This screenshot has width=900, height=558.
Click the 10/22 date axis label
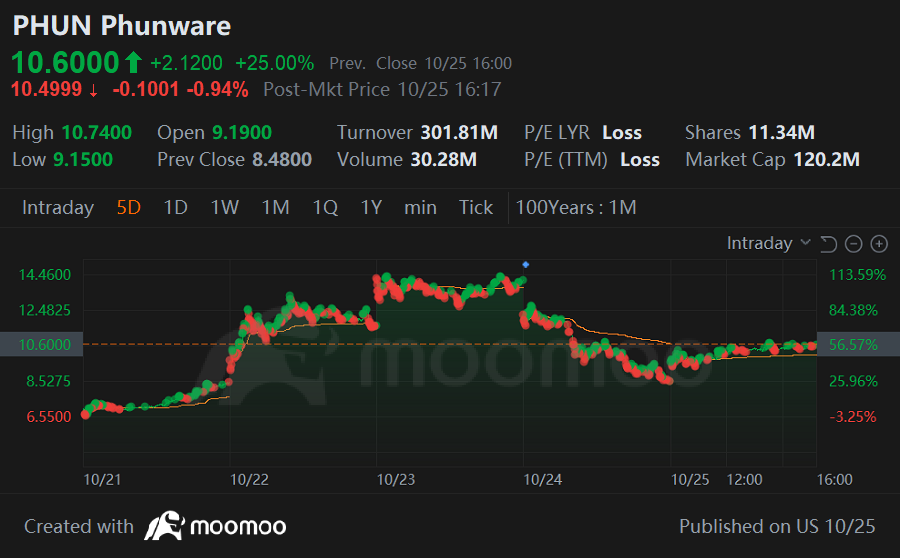coord(249,479)
